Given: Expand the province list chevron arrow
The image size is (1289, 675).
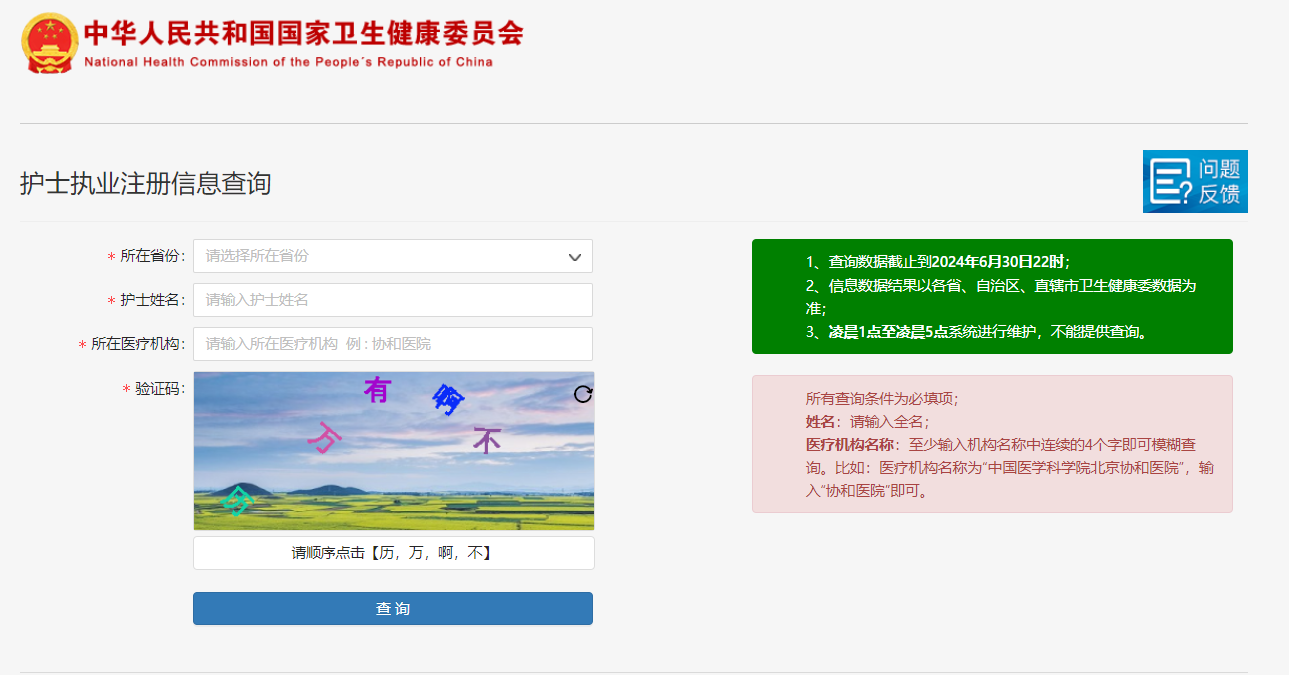Looking at the screenshot, I should point(575,257).
